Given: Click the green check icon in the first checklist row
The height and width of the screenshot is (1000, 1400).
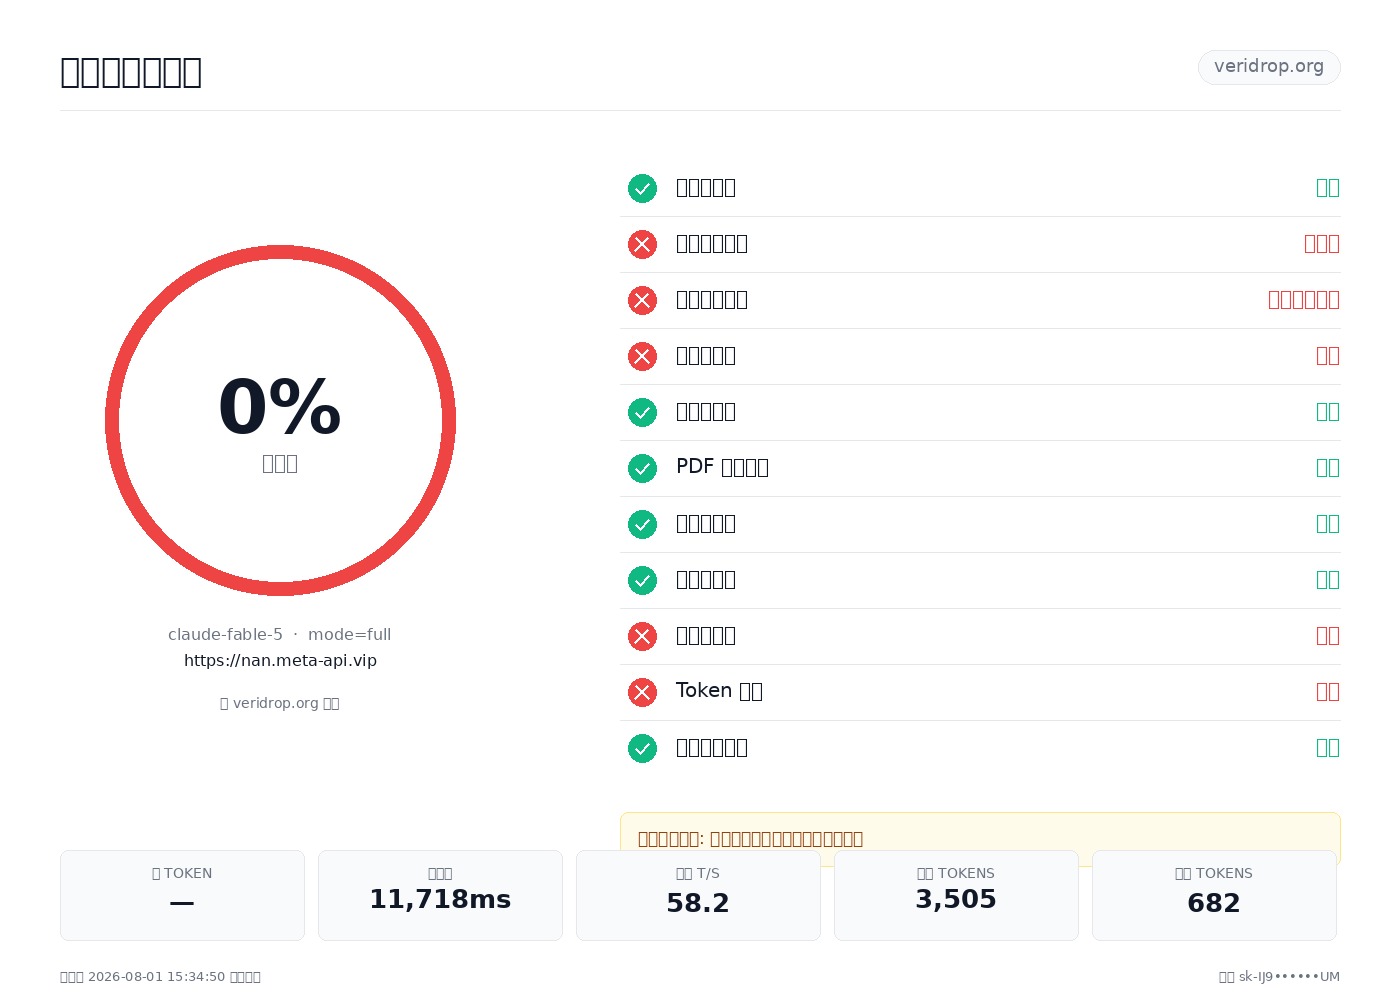Looking at the screenshot, I should coord(642,188).
